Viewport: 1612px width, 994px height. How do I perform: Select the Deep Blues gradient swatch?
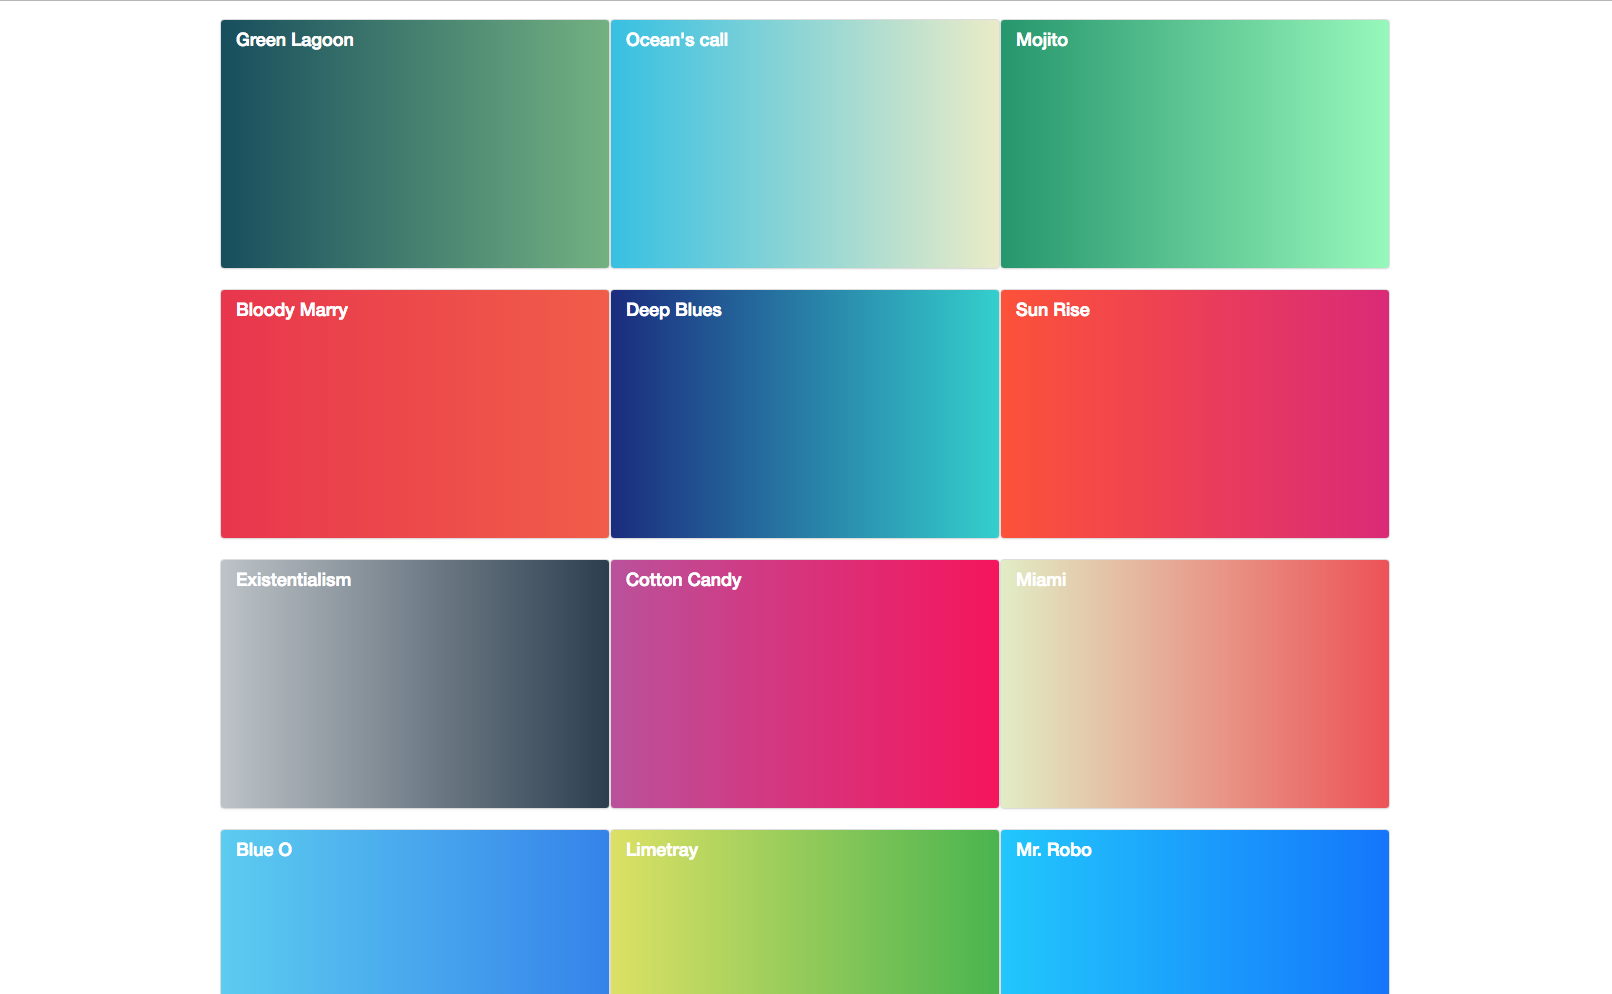[x=805, y=414]
